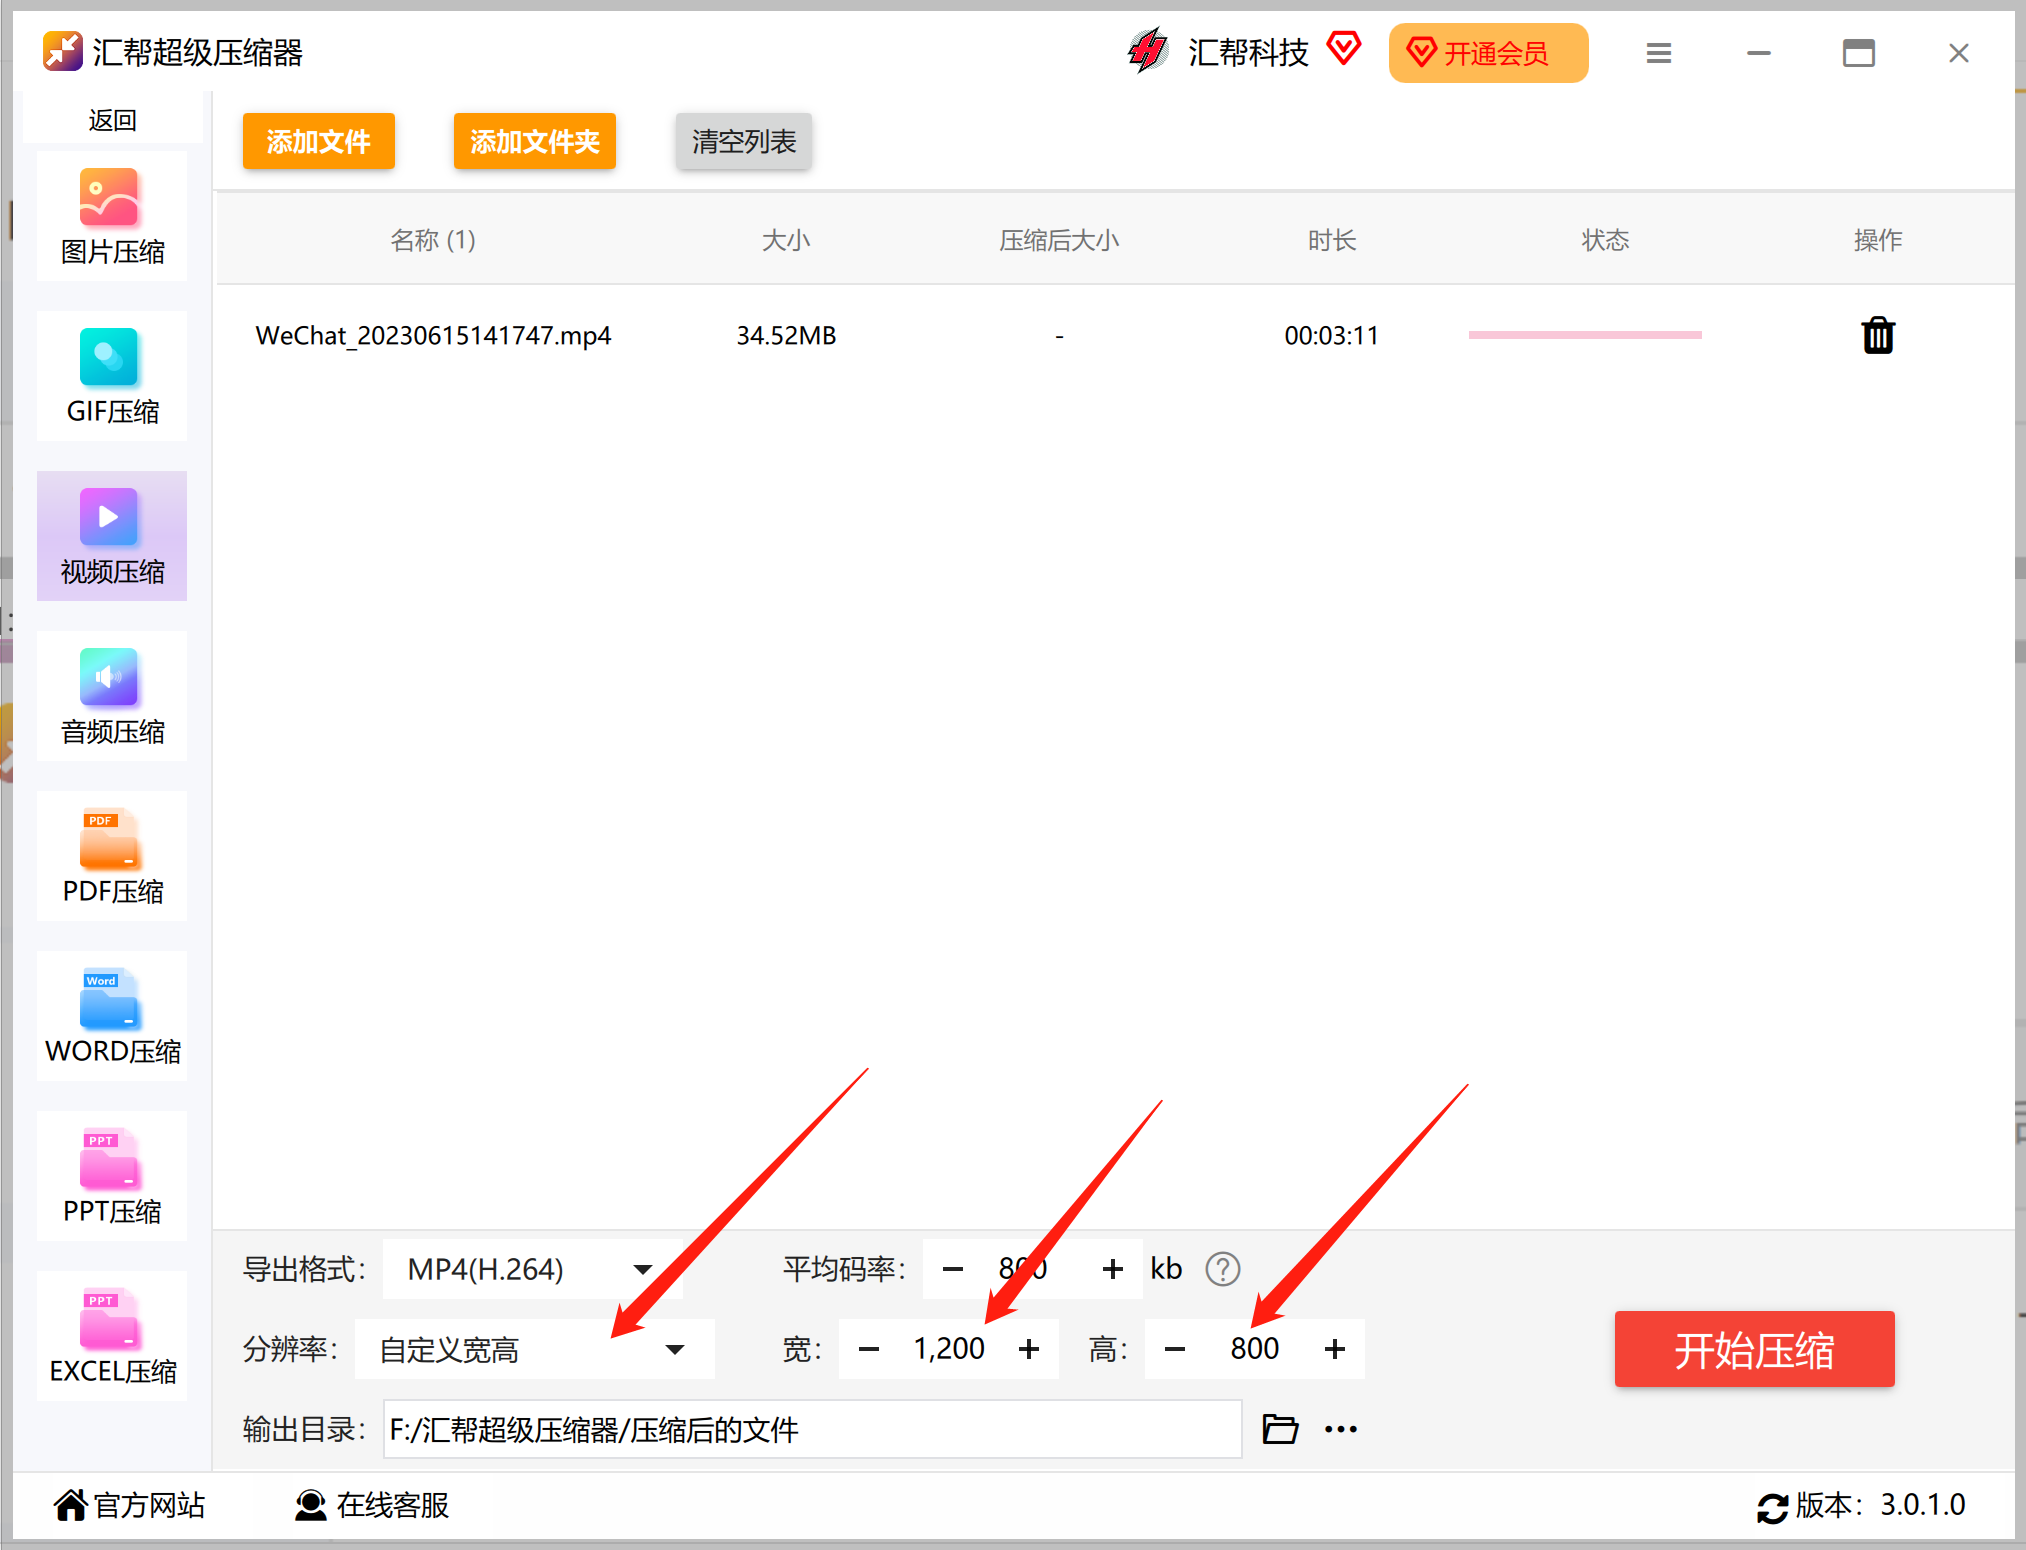
Task: Go back using 返回
Action: [x=112, y=120]
